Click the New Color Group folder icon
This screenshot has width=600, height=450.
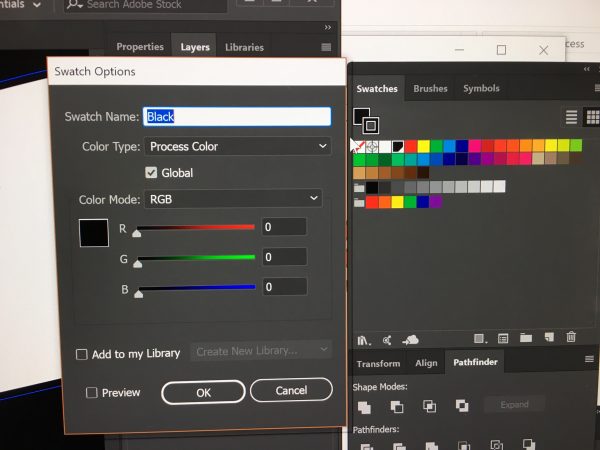point(526,339)
